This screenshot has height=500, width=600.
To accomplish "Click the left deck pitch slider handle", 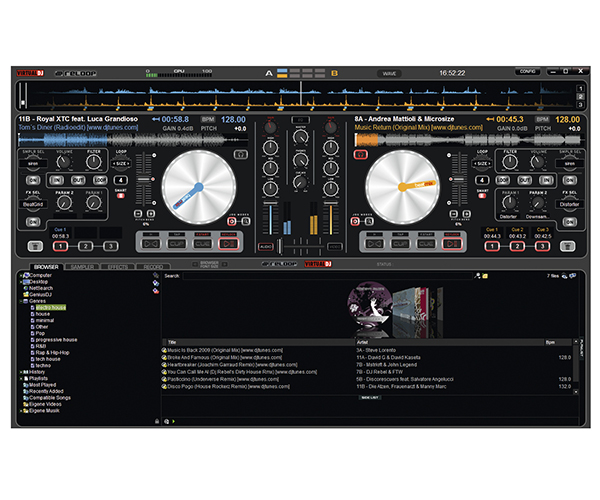I will coord(144,179).
